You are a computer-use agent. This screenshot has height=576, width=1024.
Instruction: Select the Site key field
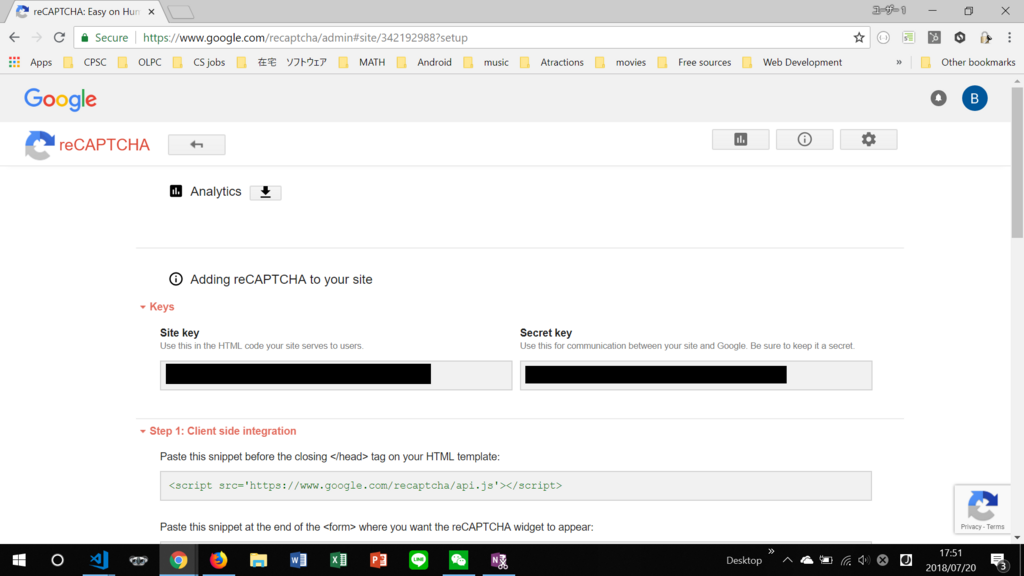[336, 375]
